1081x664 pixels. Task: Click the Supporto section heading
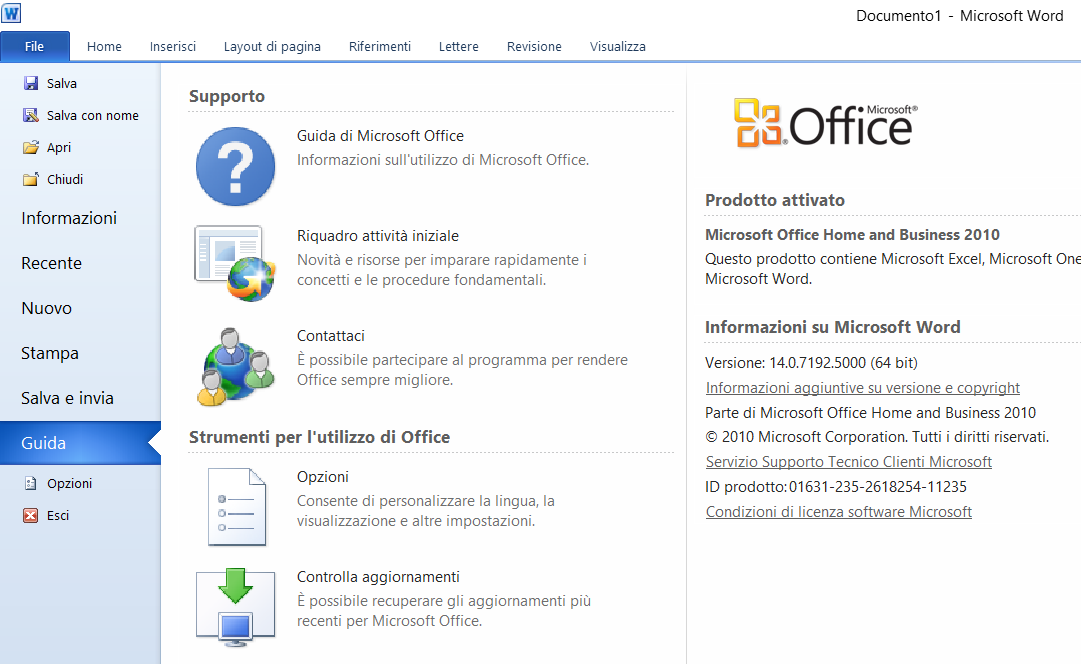coord(227,97)
